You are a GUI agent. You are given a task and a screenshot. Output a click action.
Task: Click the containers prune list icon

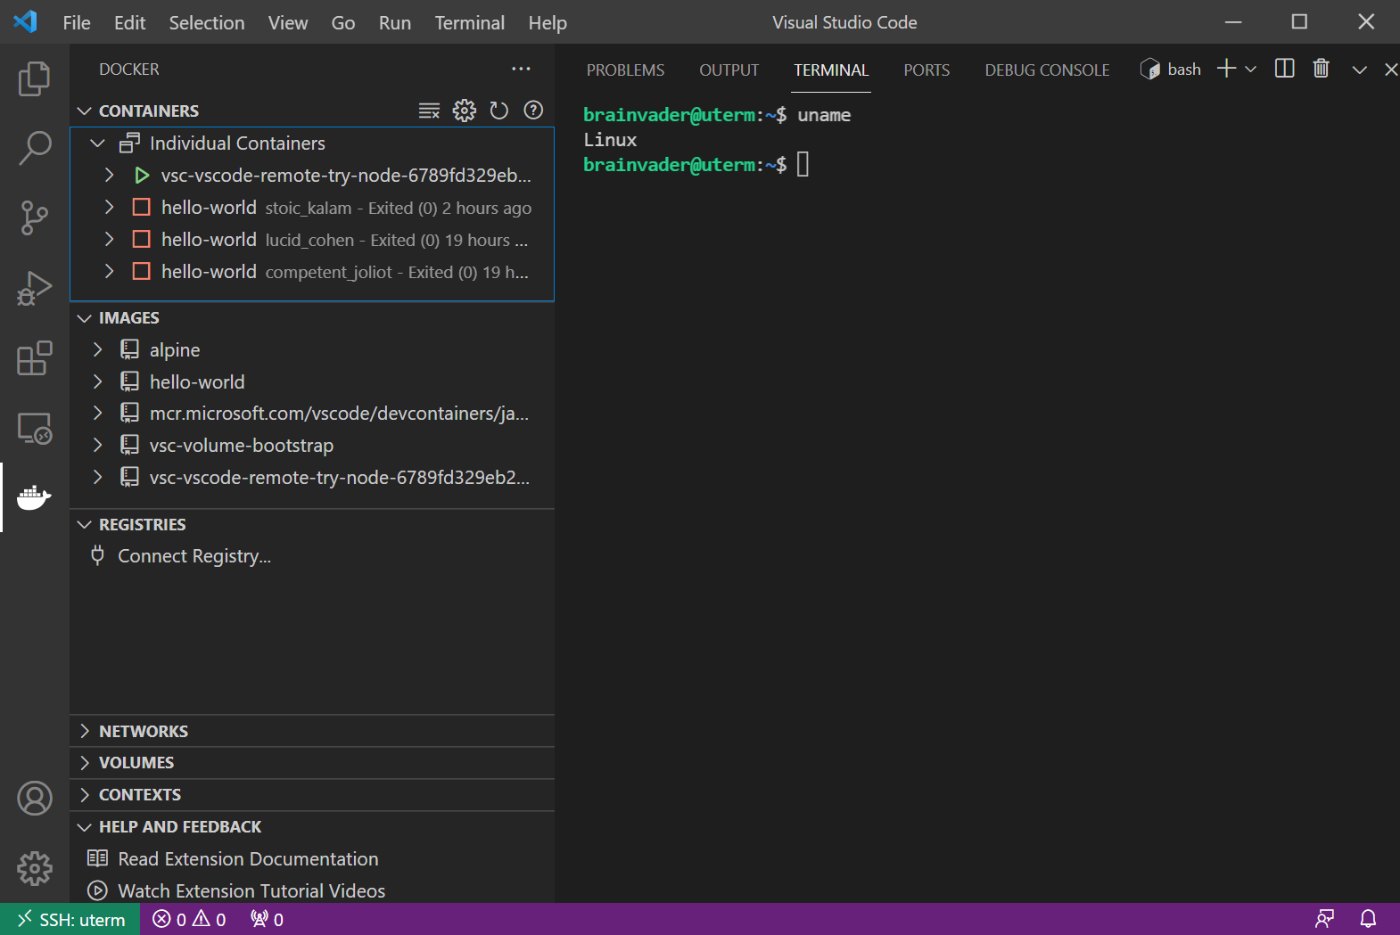[429, 111]
